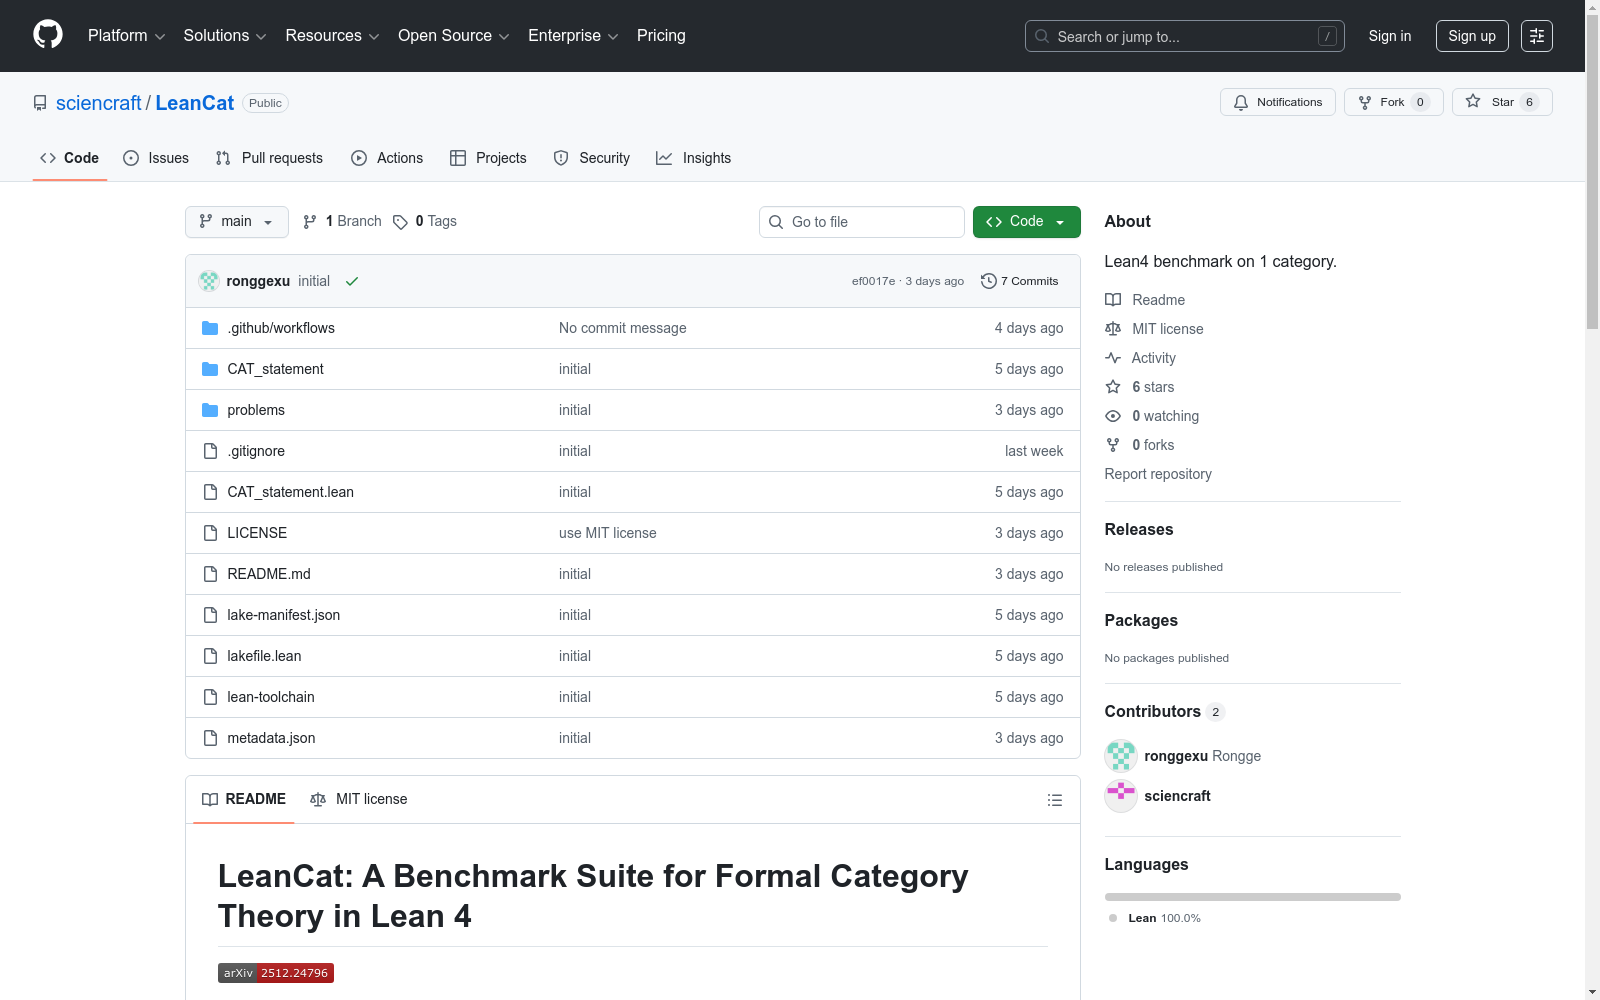Click the Sign up button
This screenshot has height=1000, width=1600.
pyautogui.click(x=1472, y=36)
